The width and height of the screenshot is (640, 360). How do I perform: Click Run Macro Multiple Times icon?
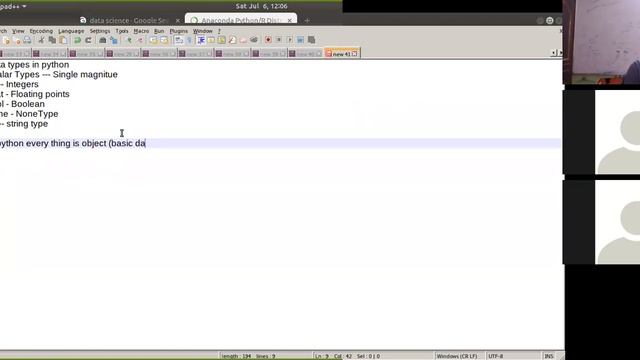(300, 40)
